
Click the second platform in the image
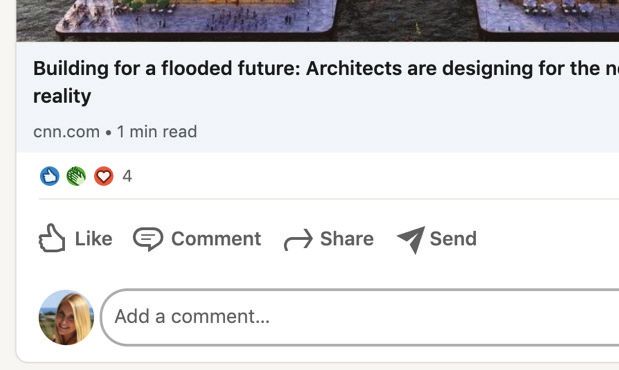tap(548, 18)
